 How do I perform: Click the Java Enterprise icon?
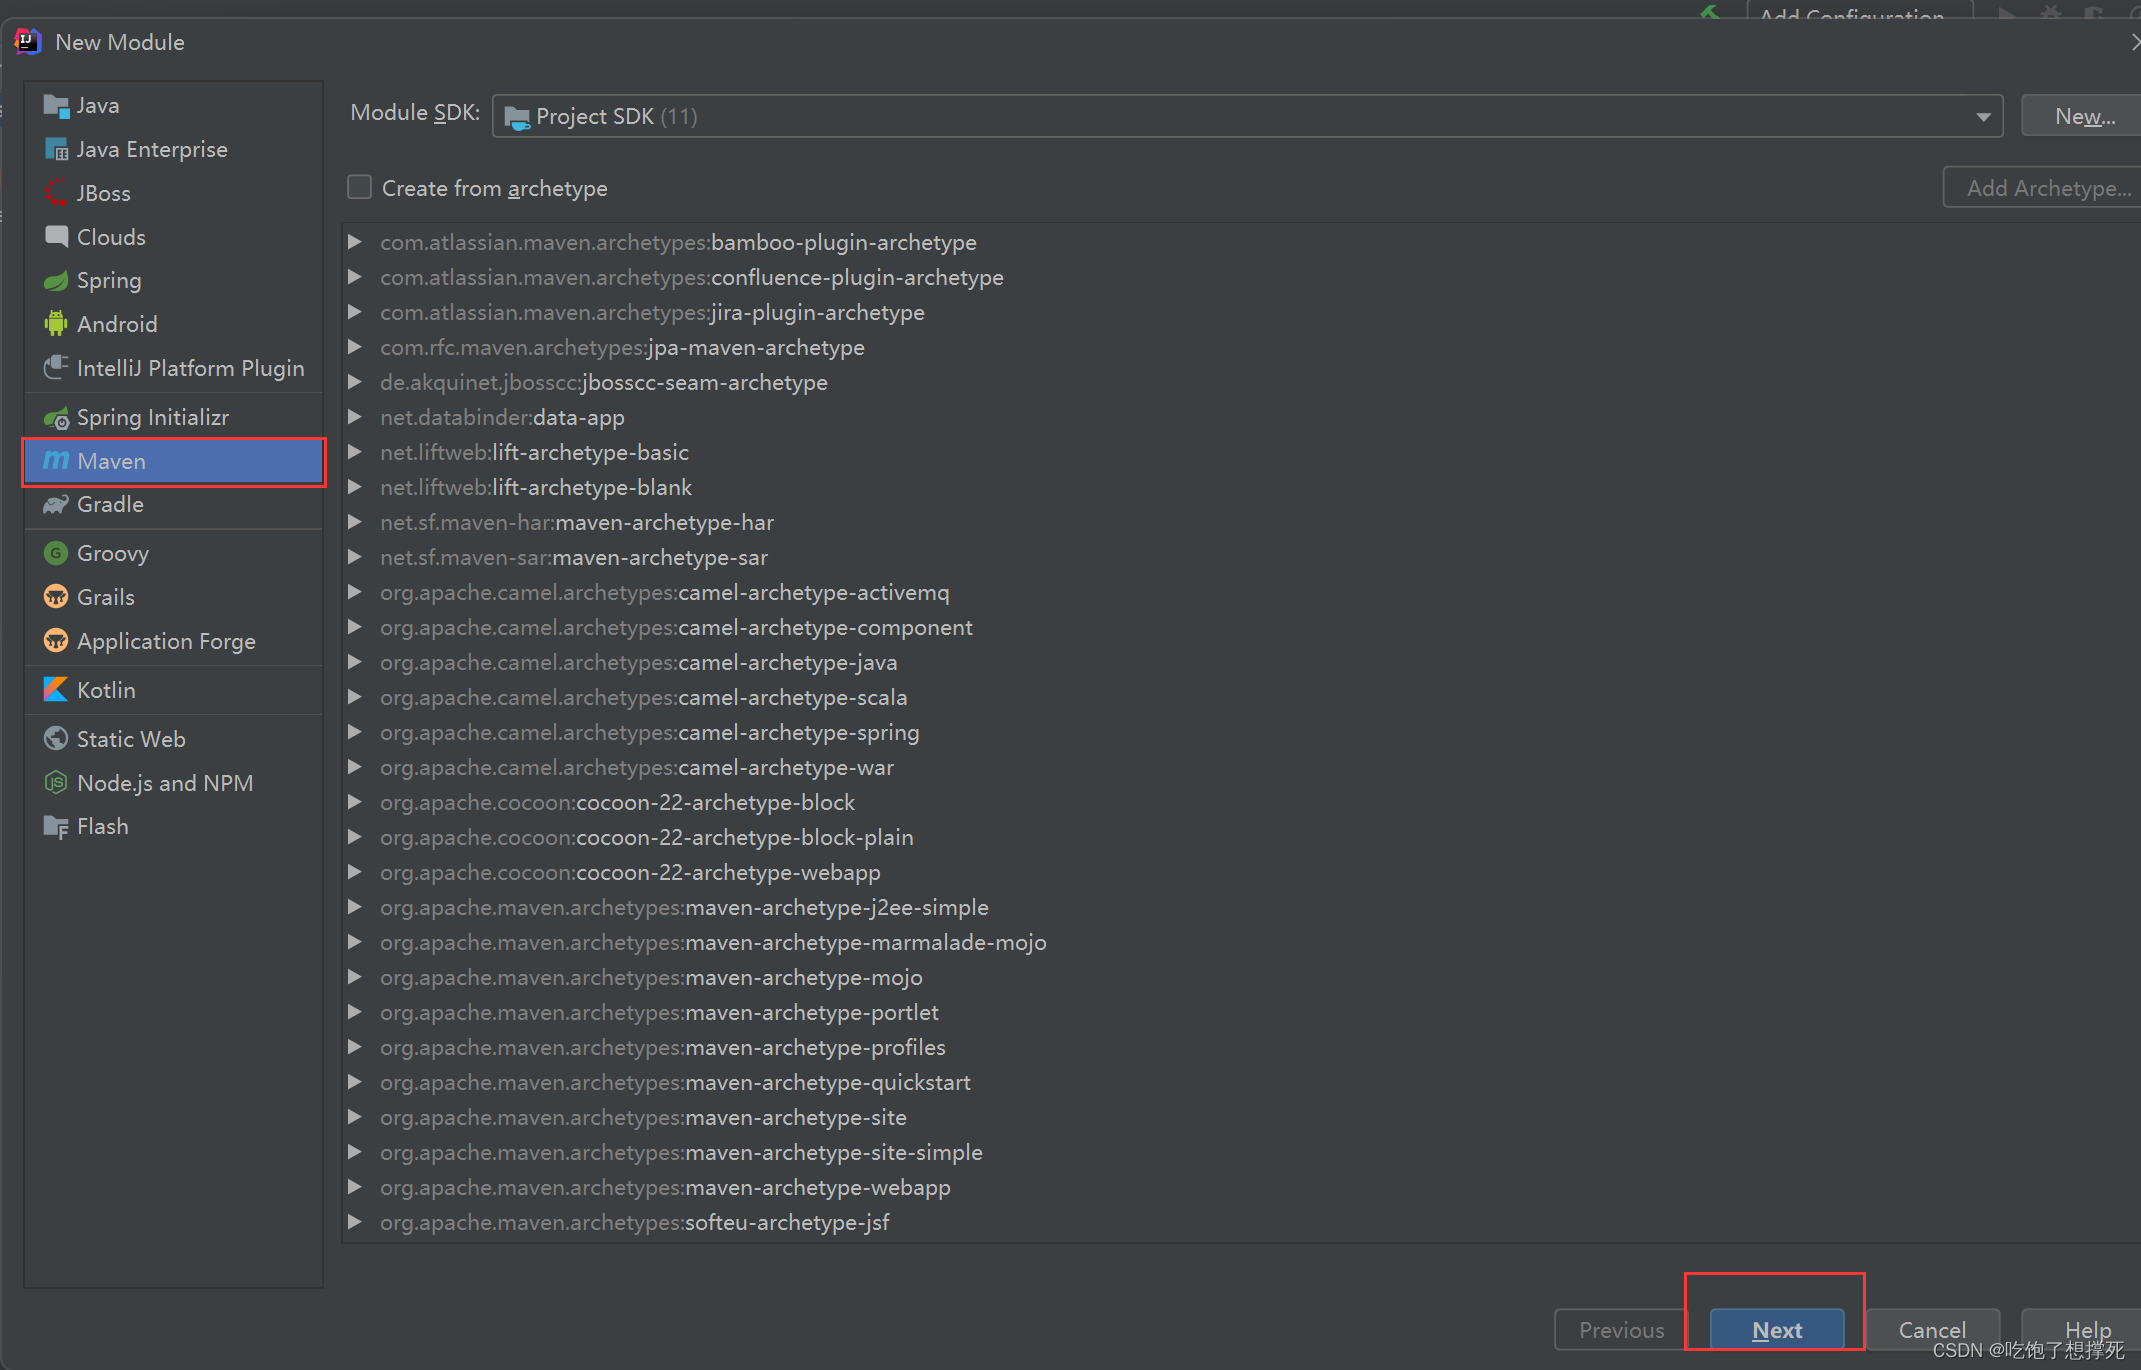tap(56, 149)
